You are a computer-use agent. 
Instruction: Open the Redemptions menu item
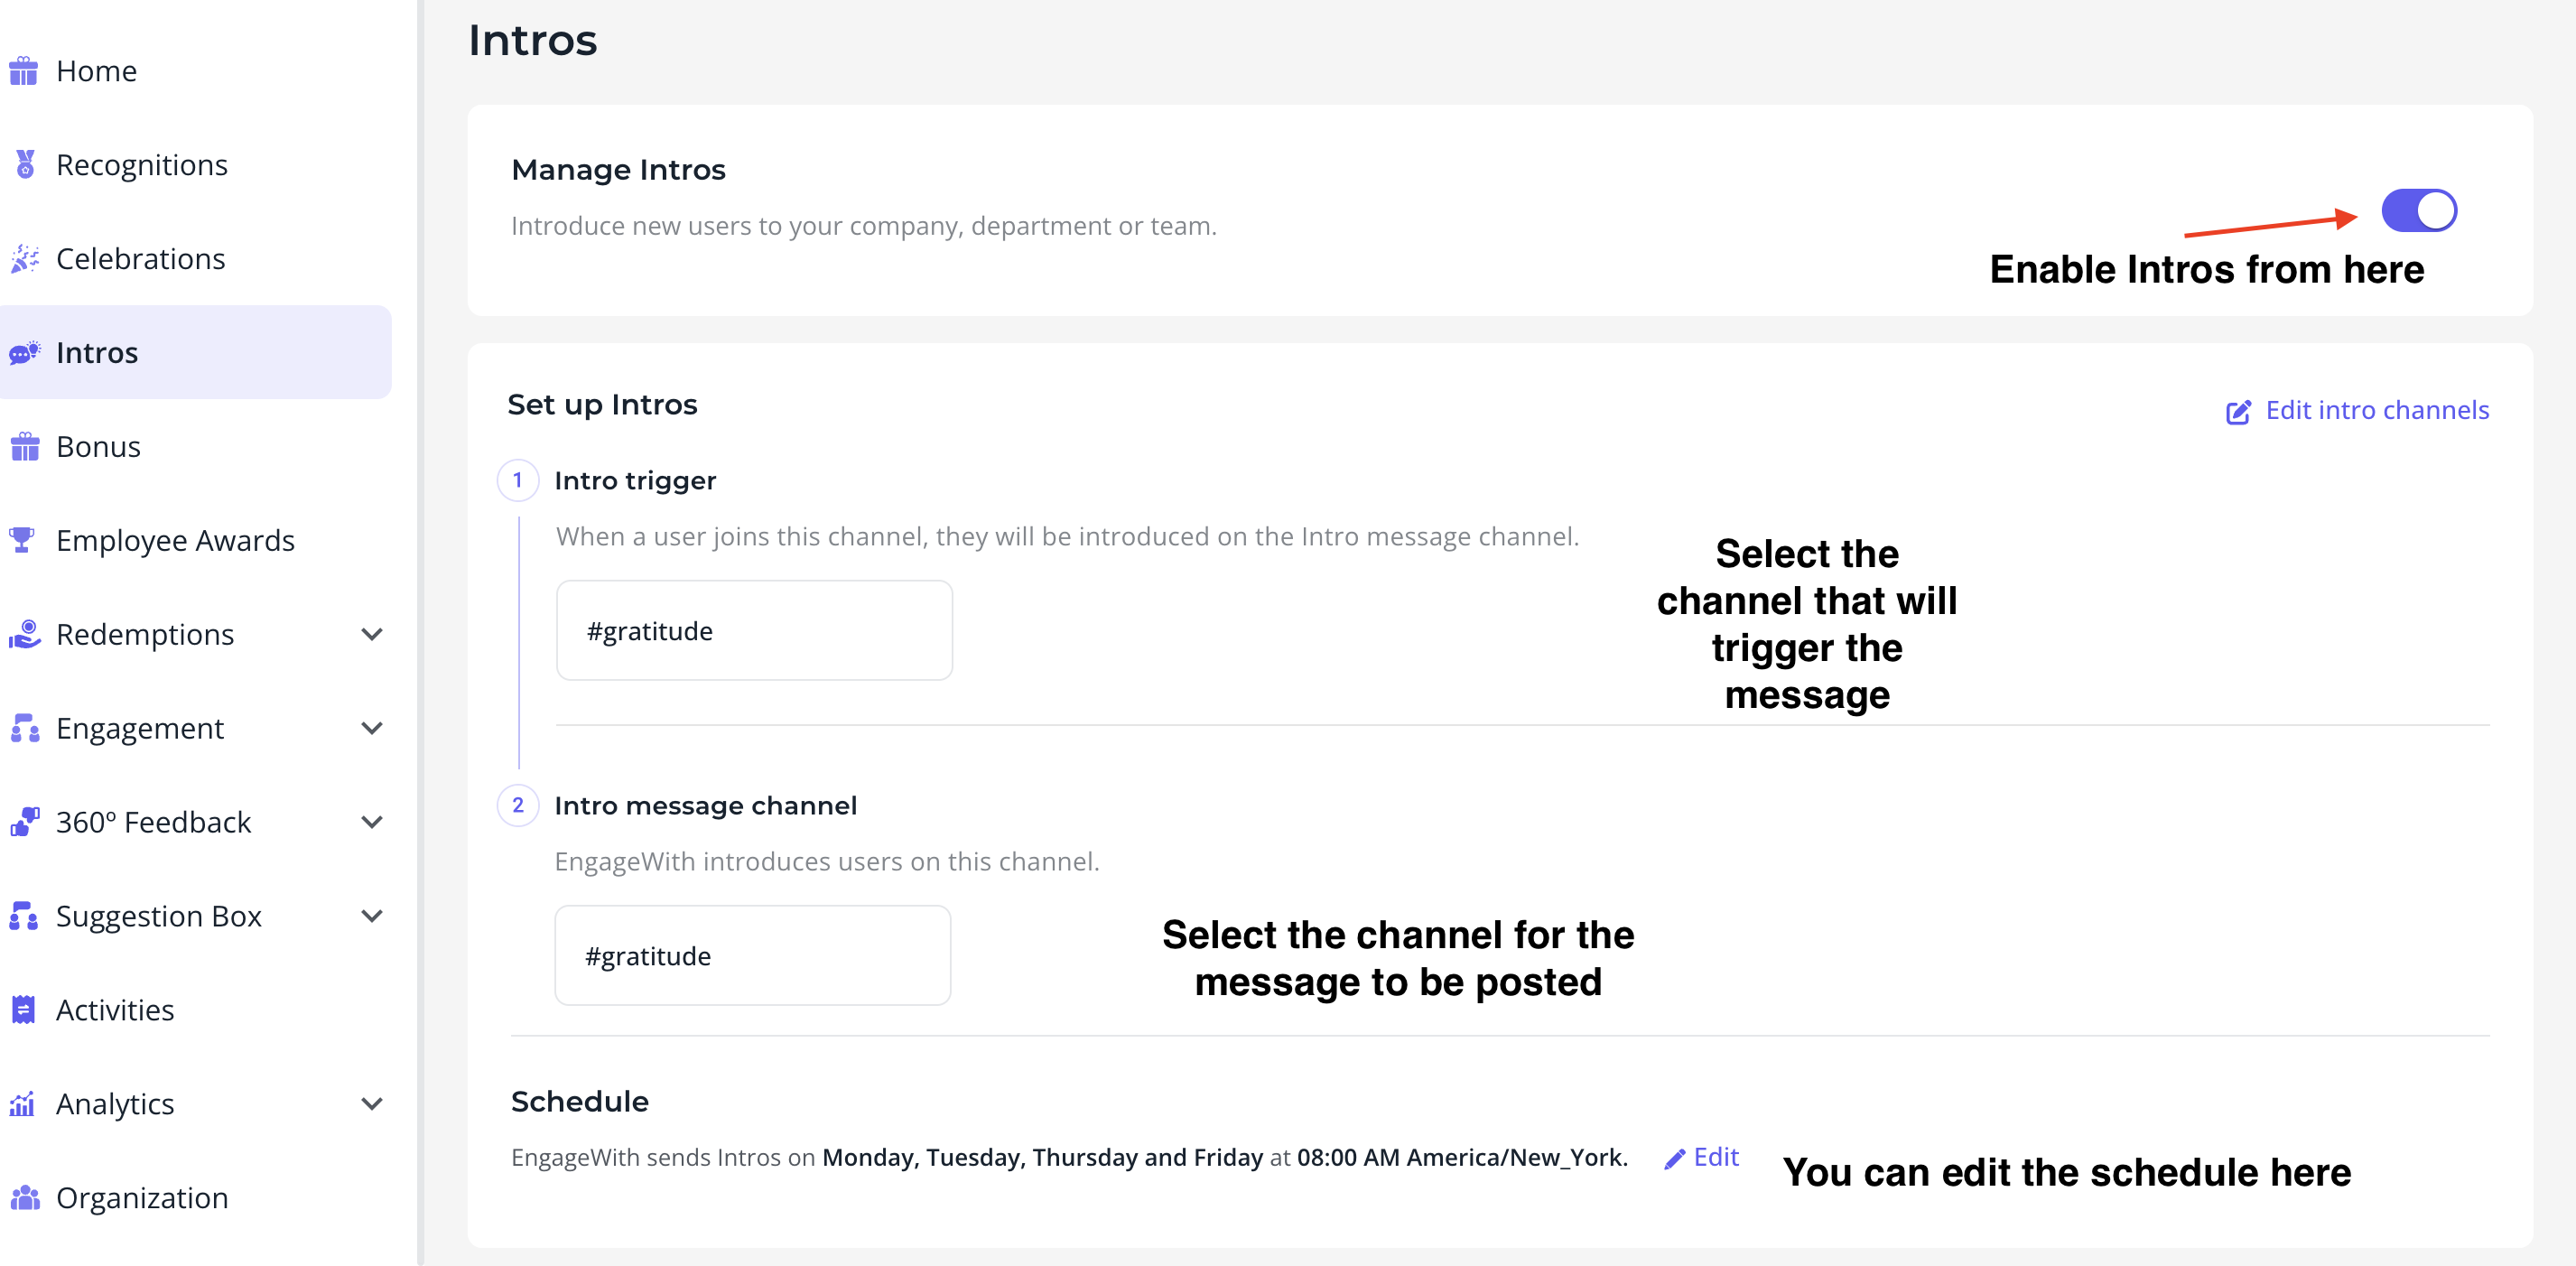(x=196, y=635)
